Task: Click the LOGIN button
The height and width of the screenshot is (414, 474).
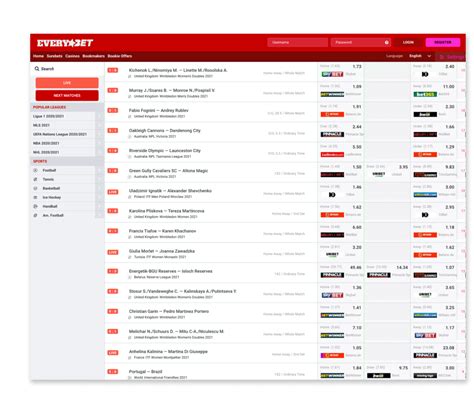Action: click(408, 42)
